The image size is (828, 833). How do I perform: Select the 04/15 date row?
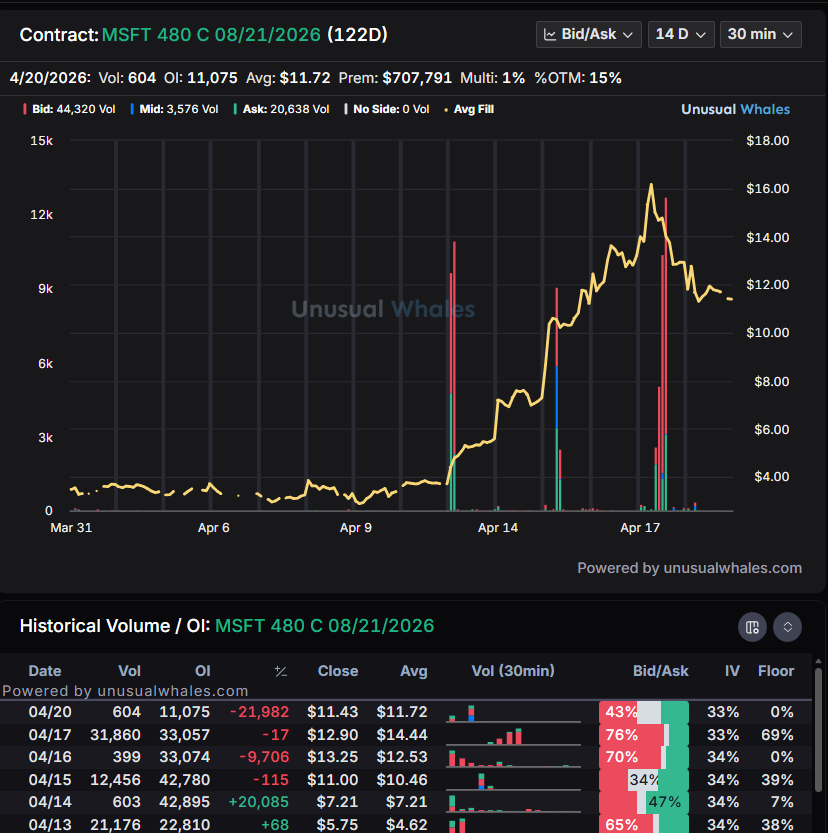pyautogui.click(x=406, y=780)
